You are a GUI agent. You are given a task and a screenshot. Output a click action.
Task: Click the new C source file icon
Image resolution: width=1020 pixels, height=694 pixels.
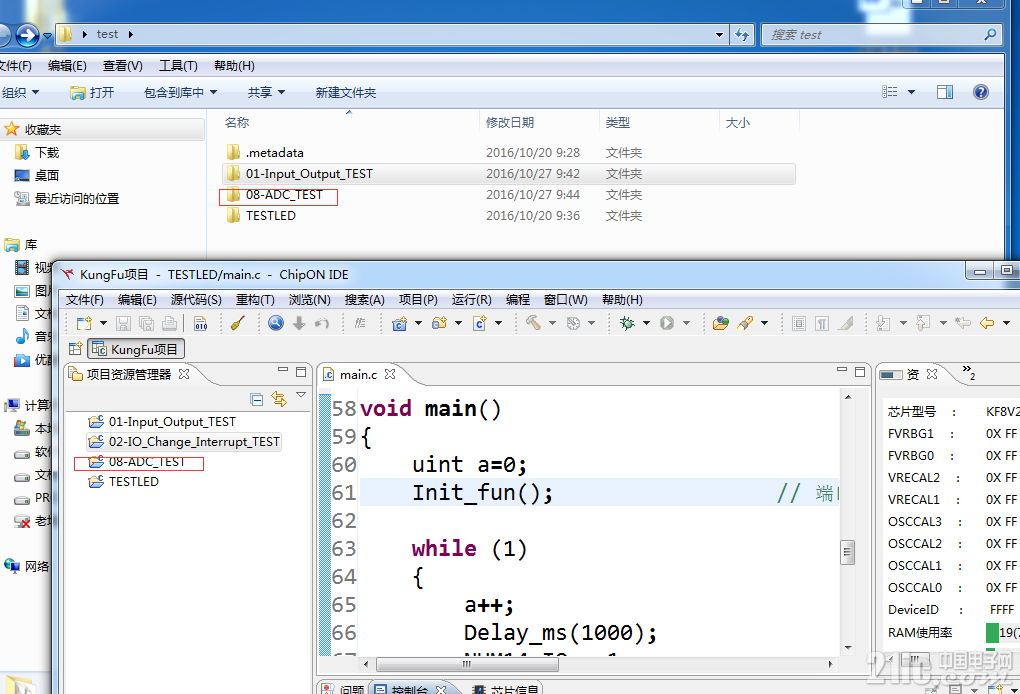point(479,323)
